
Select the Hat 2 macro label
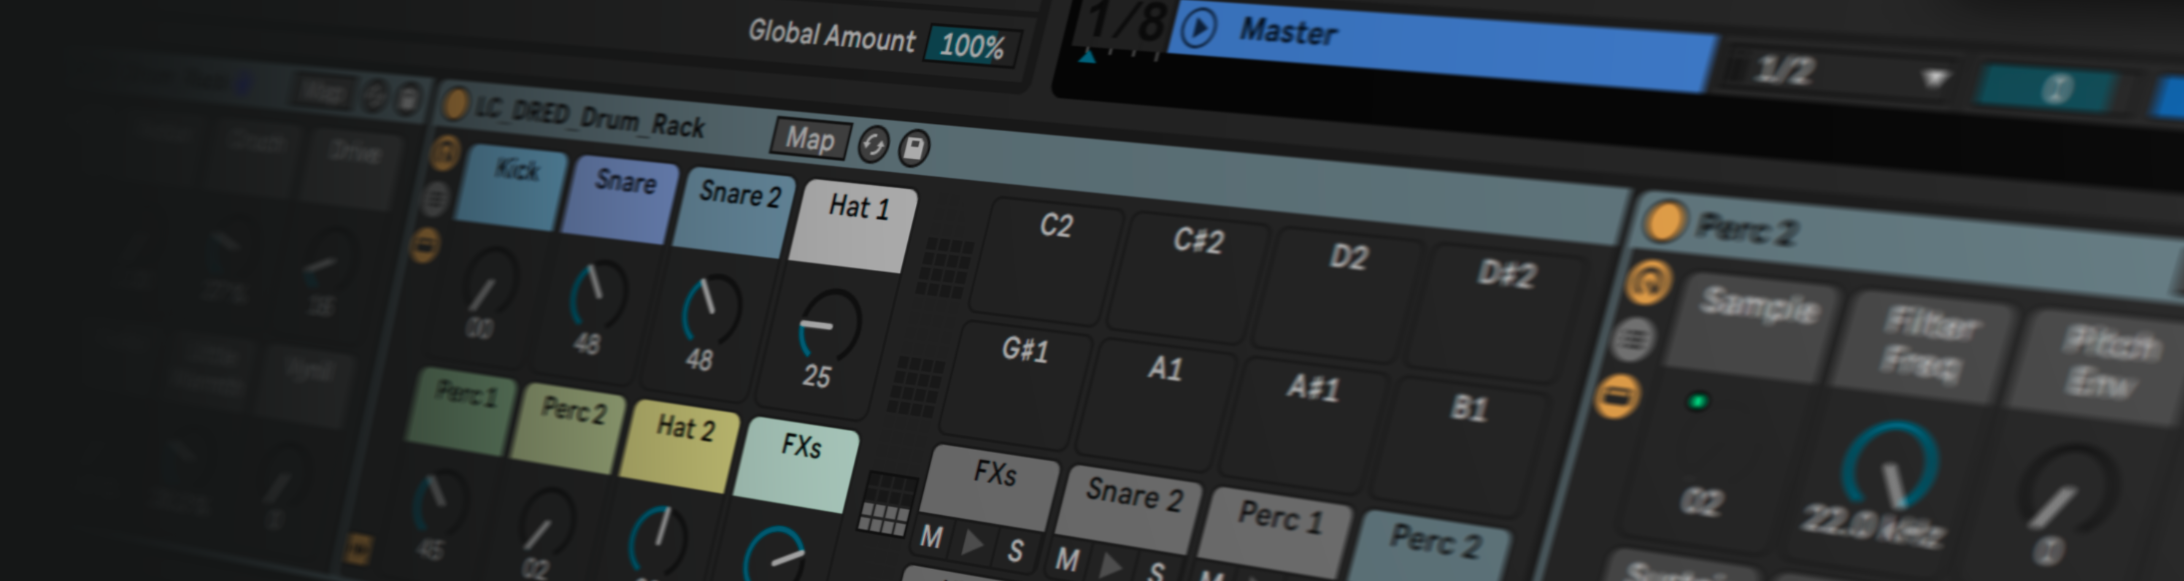click(x=680, y=447)
